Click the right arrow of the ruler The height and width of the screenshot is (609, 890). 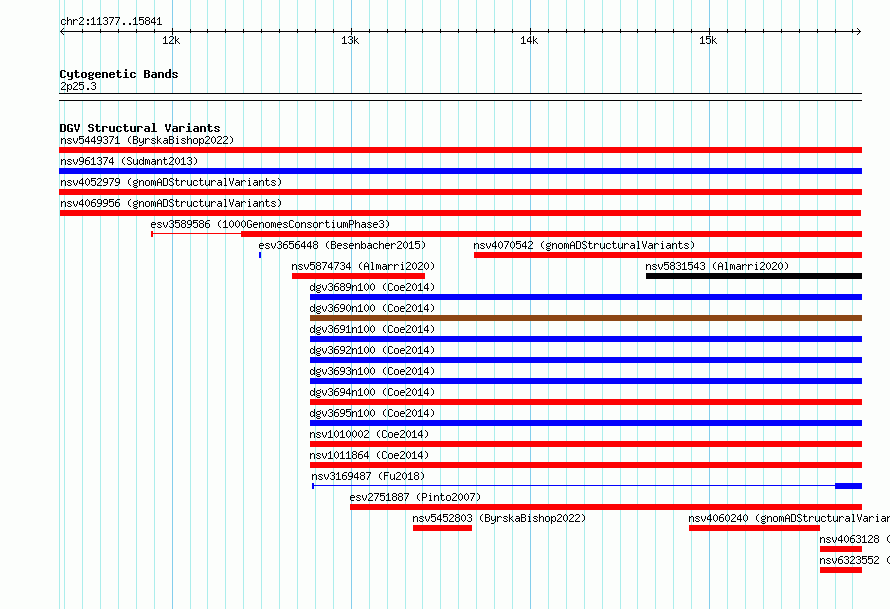pos(859,31)
